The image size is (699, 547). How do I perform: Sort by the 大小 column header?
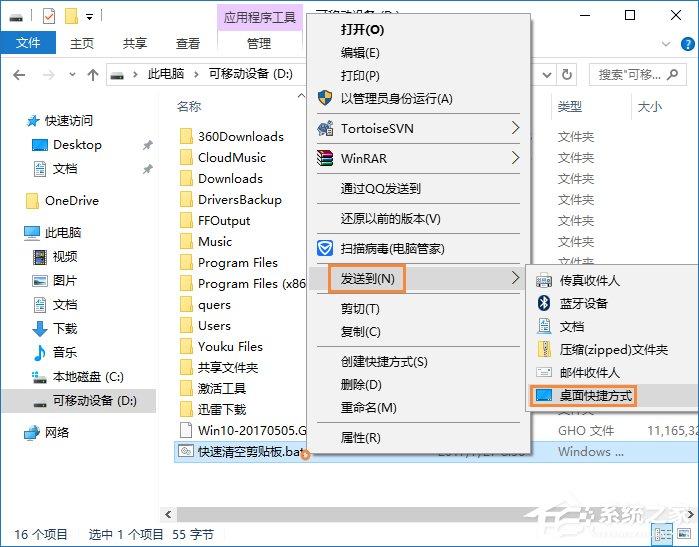650,107
